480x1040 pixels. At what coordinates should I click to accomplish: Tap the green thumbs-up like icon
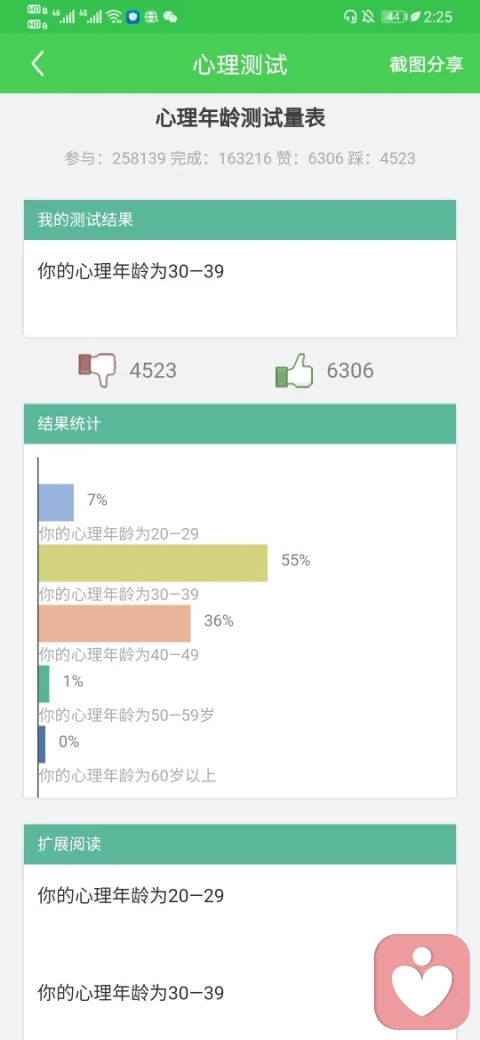pyautogui.click(x=294, y=370)
